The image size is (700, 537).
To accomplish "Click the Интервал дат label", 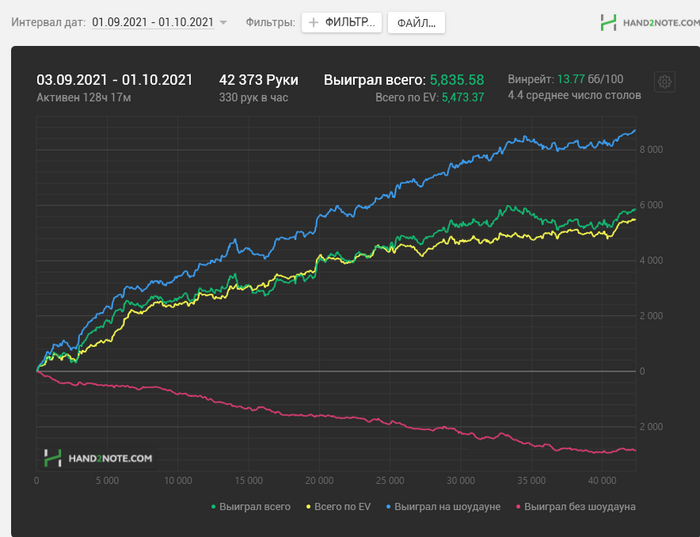I will click(x=48, y=22).
